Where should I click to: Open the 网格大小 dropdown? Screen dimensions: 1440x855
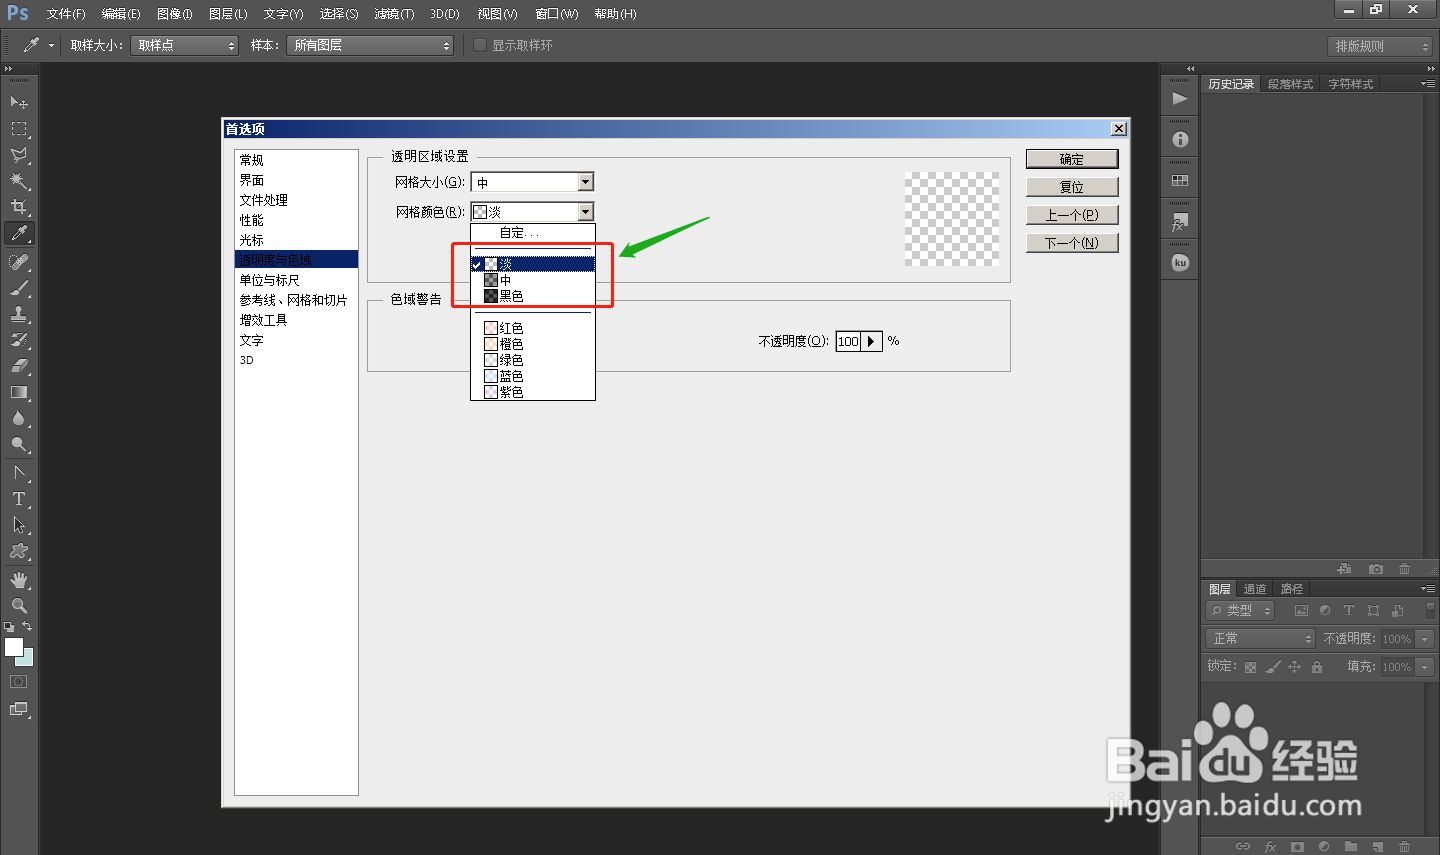point(532,182)
